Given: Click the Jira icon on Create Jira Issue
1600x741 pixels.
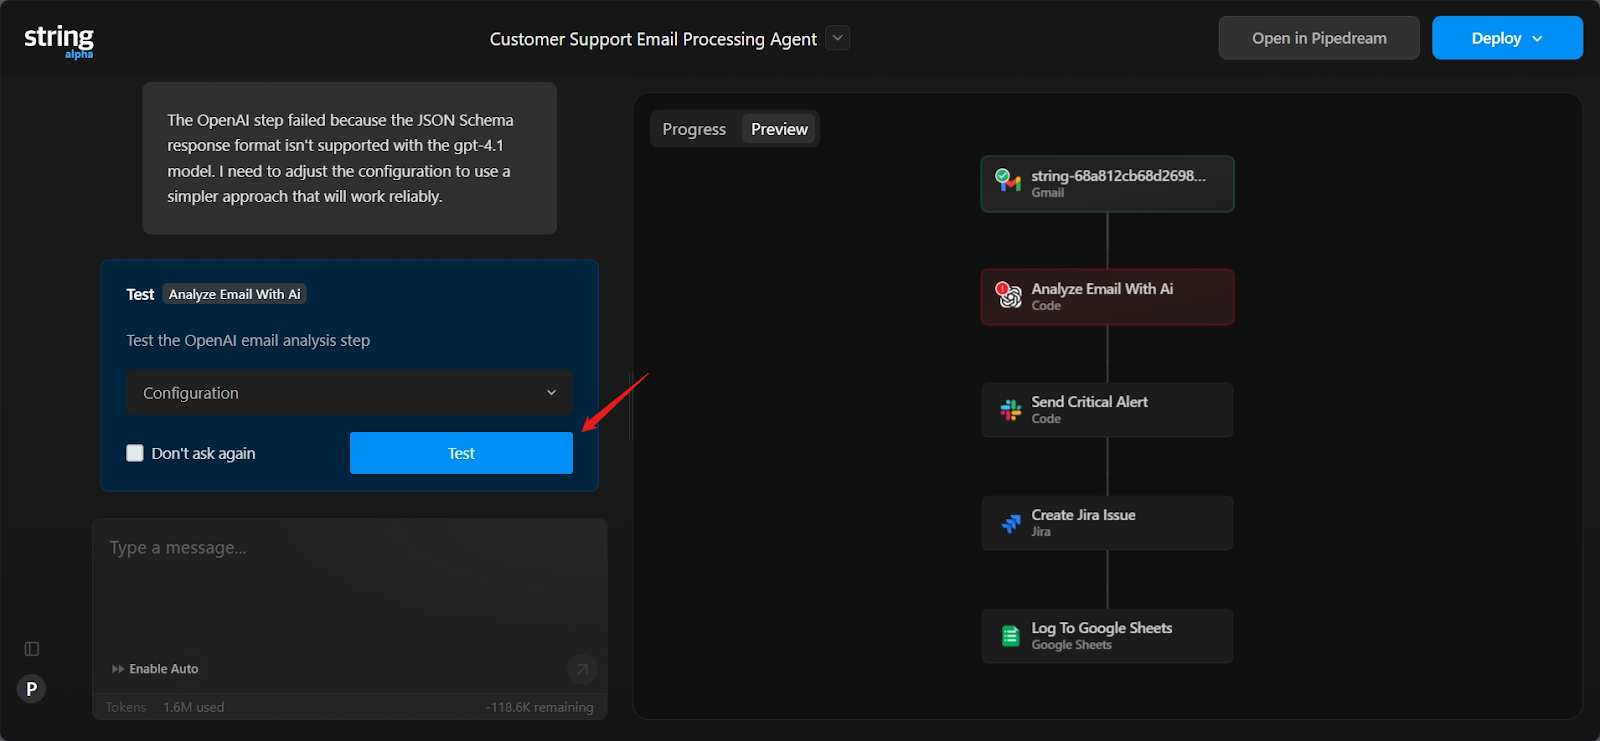Looking at the screenshot, I should click(x=1011, y=523).
